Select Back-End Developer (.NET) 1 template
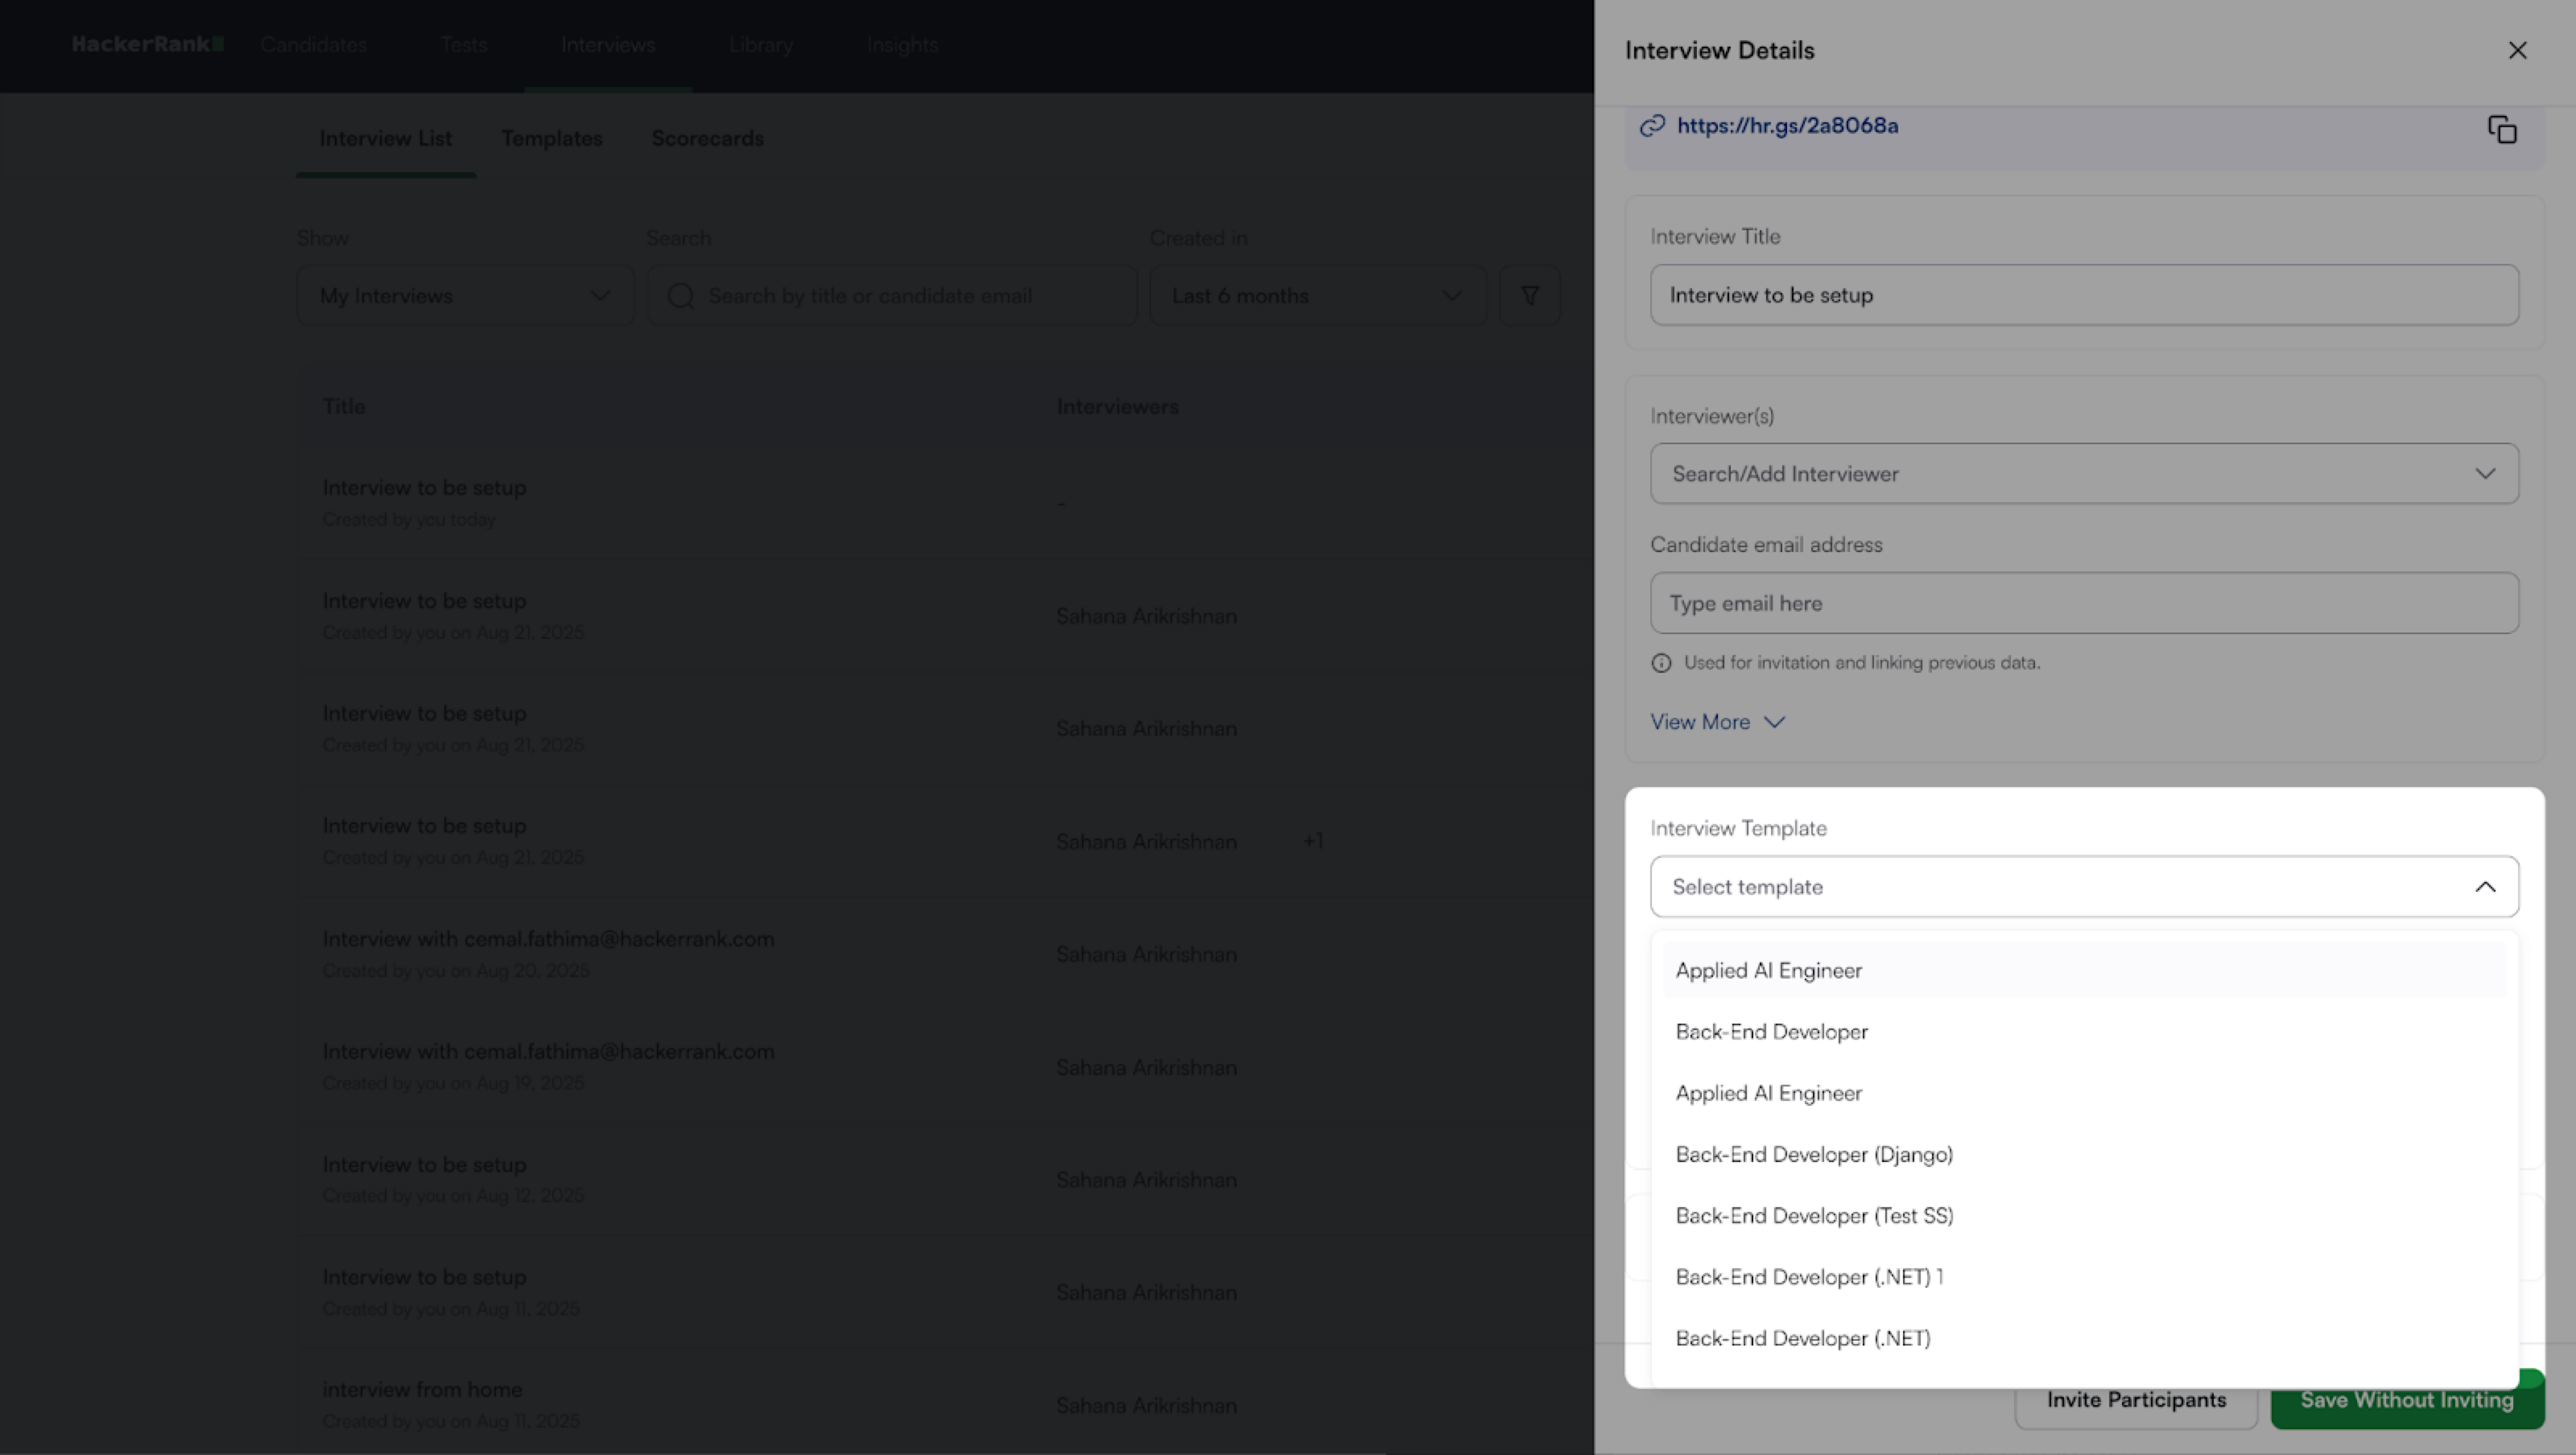The height and width of the screenshot is (1455, 2576). [2084, 1277]
